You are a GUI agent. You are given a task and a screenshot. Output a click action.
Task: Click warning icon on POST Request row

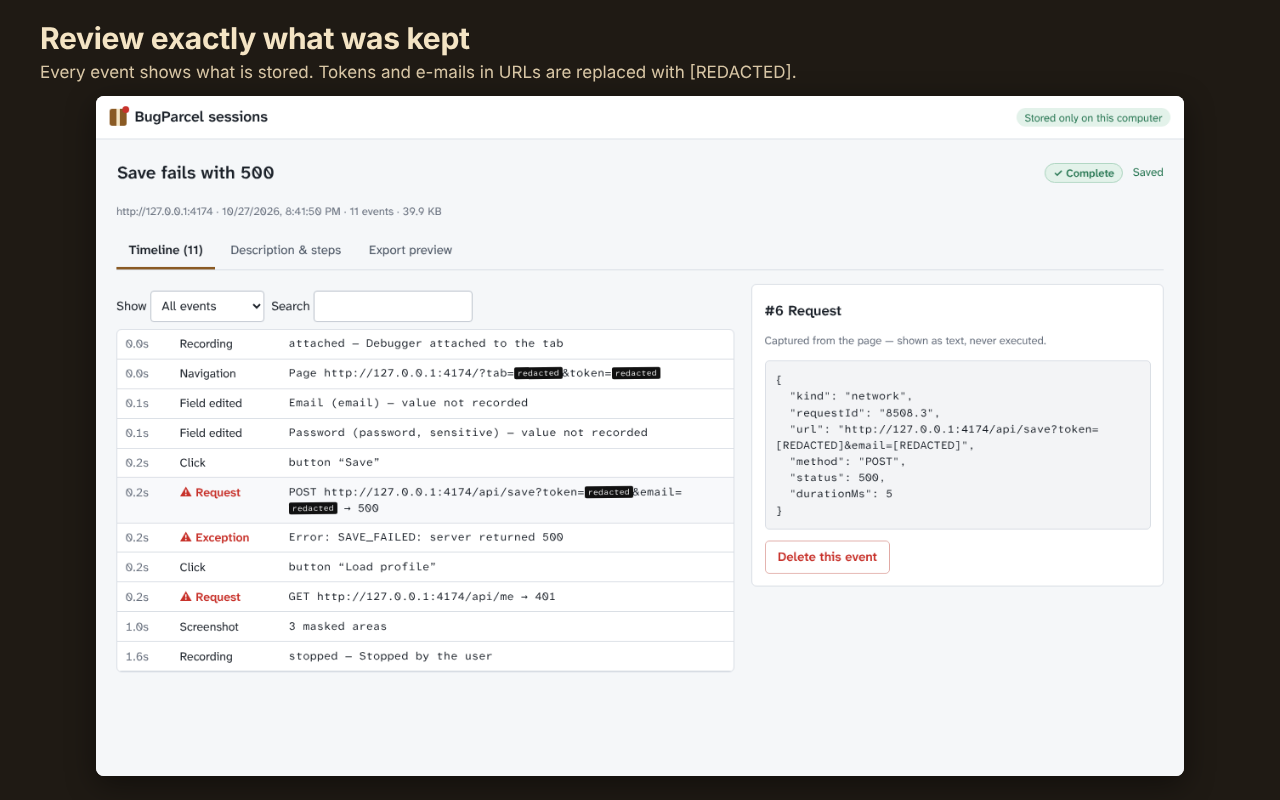[x=186, y=492]
